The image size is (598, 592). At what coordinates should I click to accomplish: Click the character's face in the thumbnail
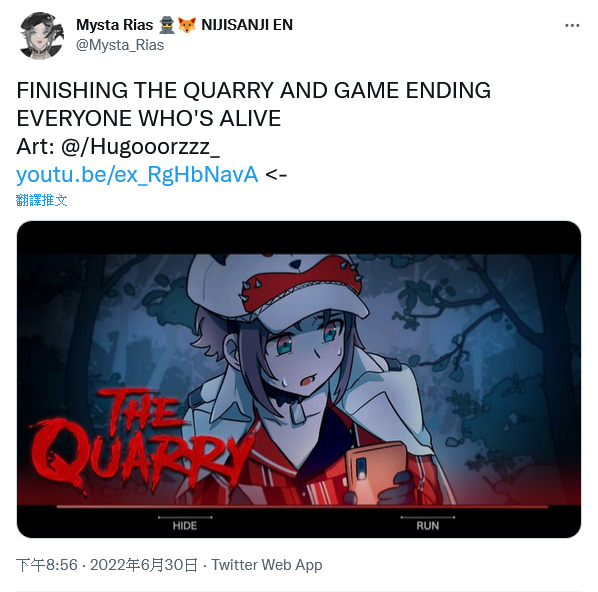click(303, 353)
